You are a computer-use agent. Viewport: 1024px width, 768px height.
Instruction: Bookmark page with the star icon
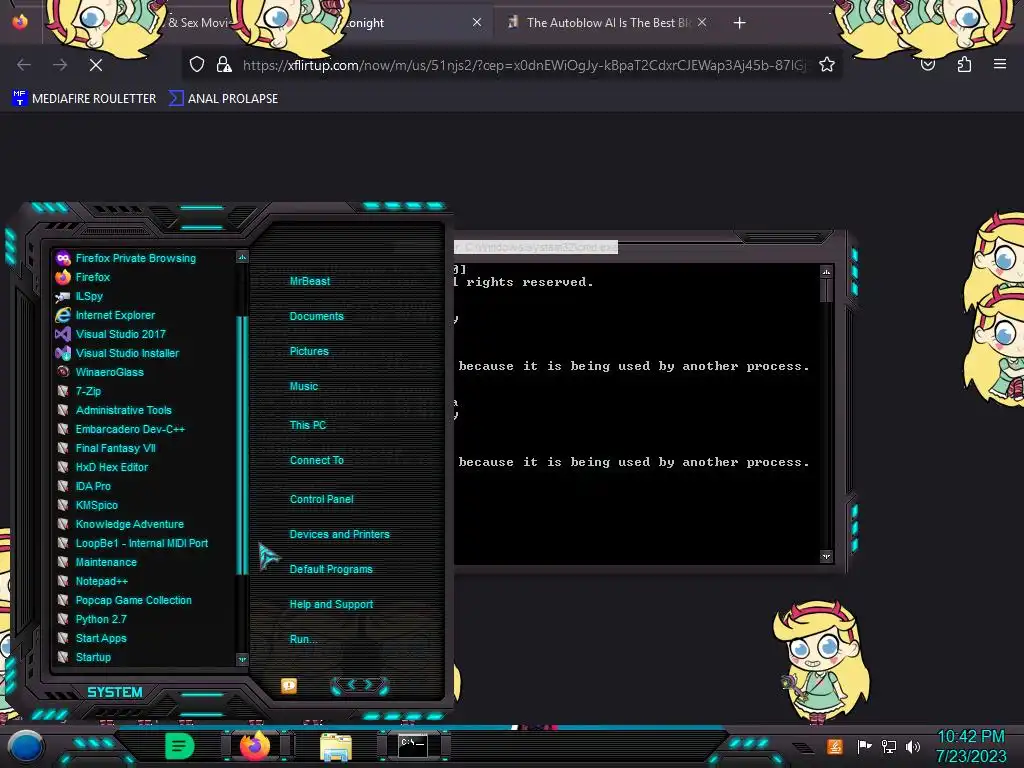coord(827,64)
